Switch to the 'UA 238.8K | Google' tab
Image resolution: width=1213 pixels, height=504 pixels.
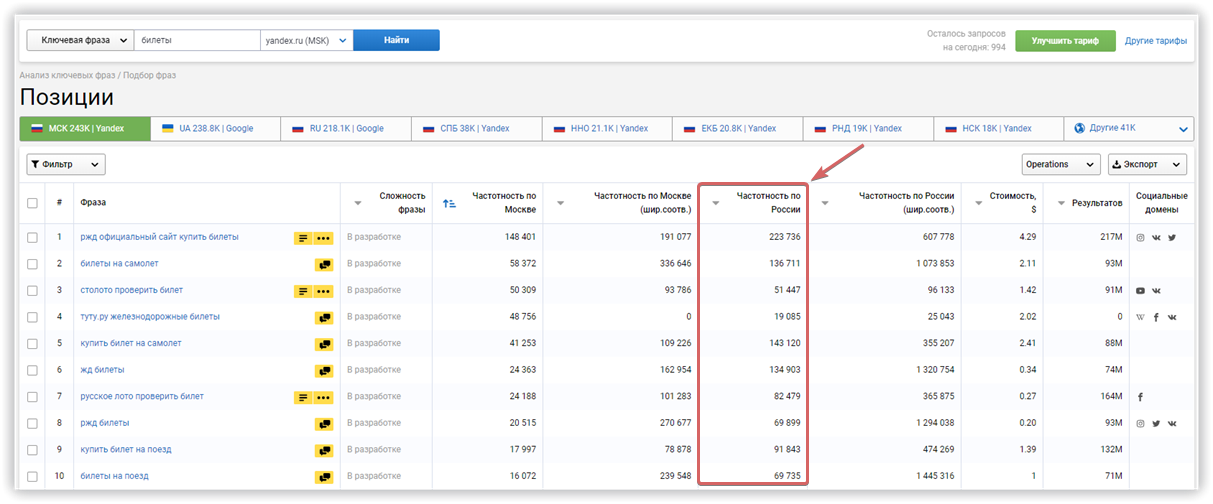click(x=215, y=128)
